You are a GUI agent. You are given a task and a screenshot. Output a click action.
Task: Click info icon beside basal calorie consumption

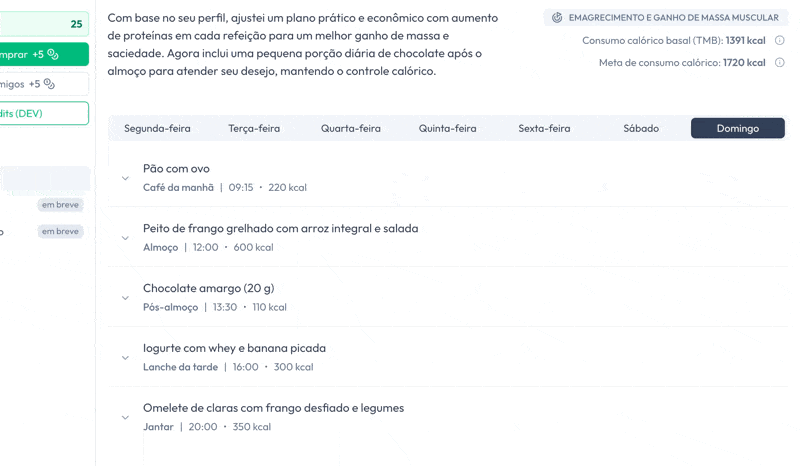pos(780,41)
